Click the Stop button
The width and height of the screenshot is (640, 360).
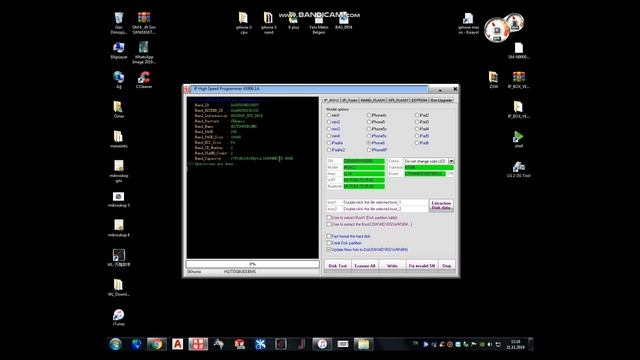(447, 266)
